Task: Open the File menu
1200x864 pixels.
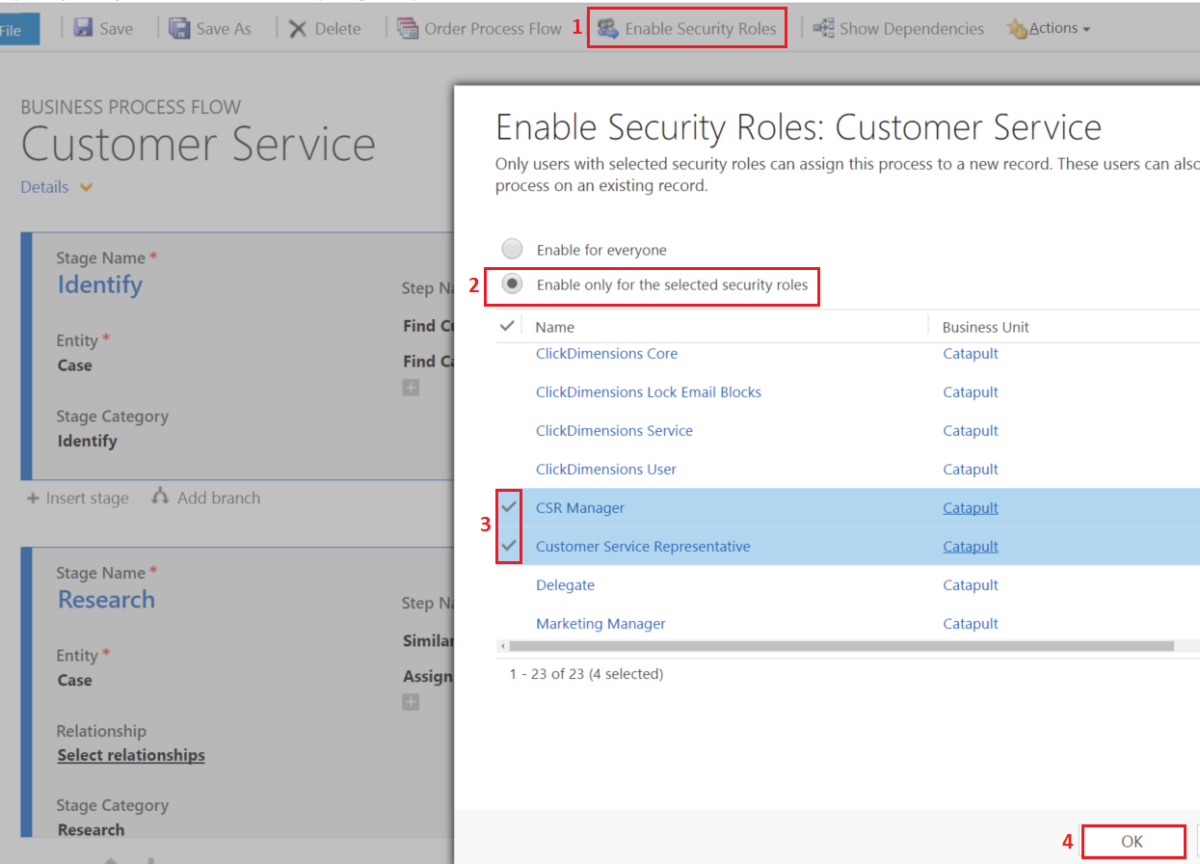Action: point(17,29)
